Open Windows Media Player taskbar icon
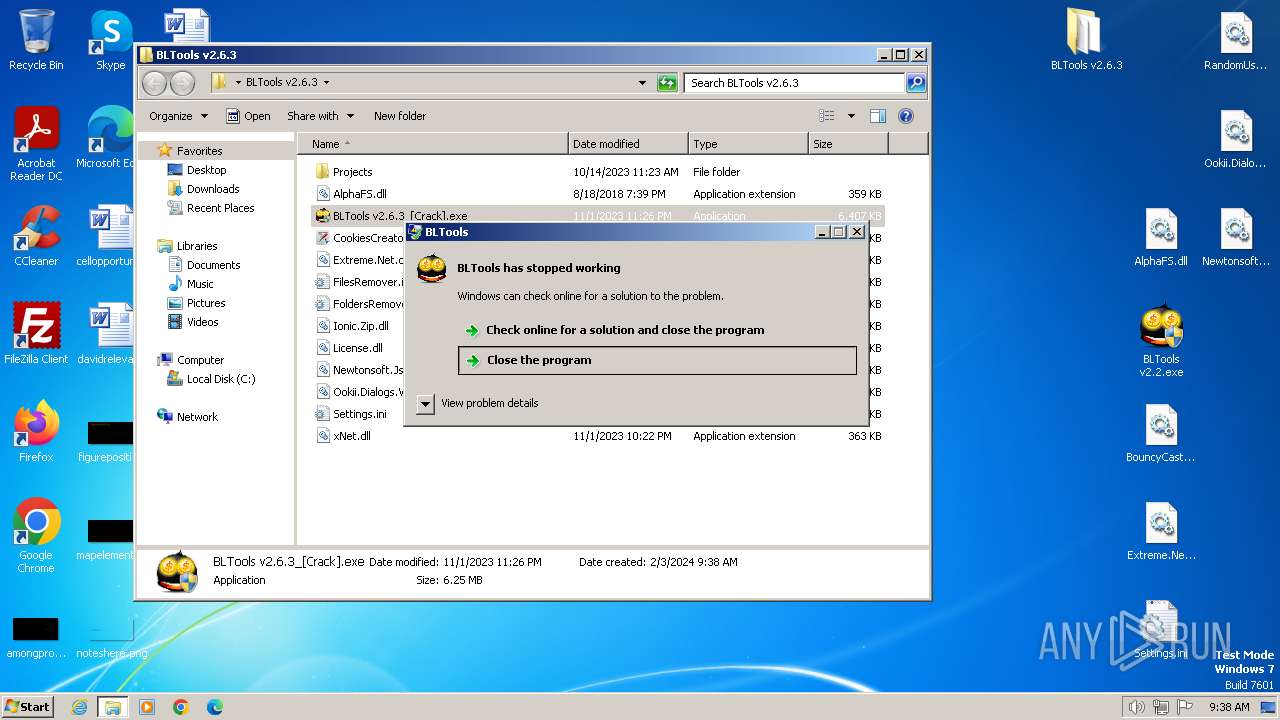Screen dimensions: 1280x720 click(147, 707)
